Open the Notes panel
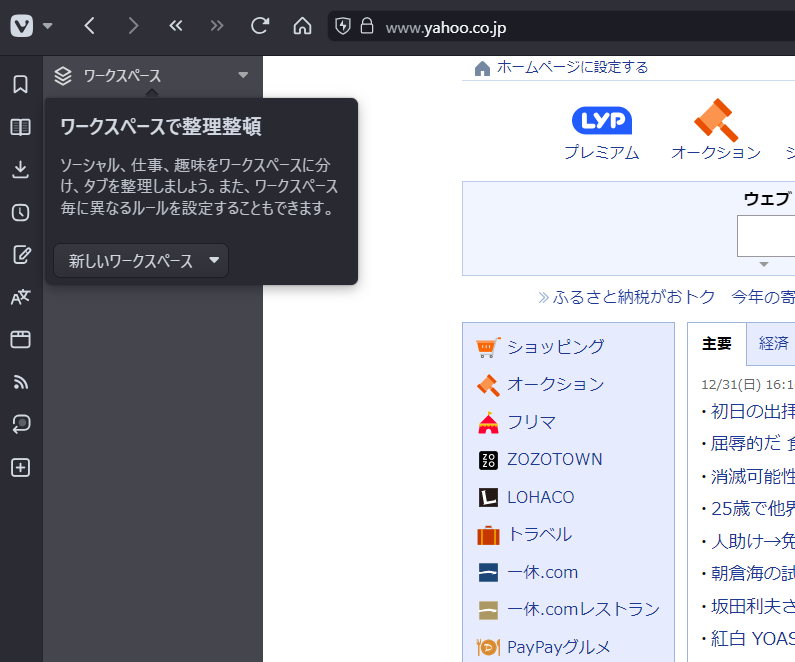Screen dimensions: 795x662 coord(20,255)
